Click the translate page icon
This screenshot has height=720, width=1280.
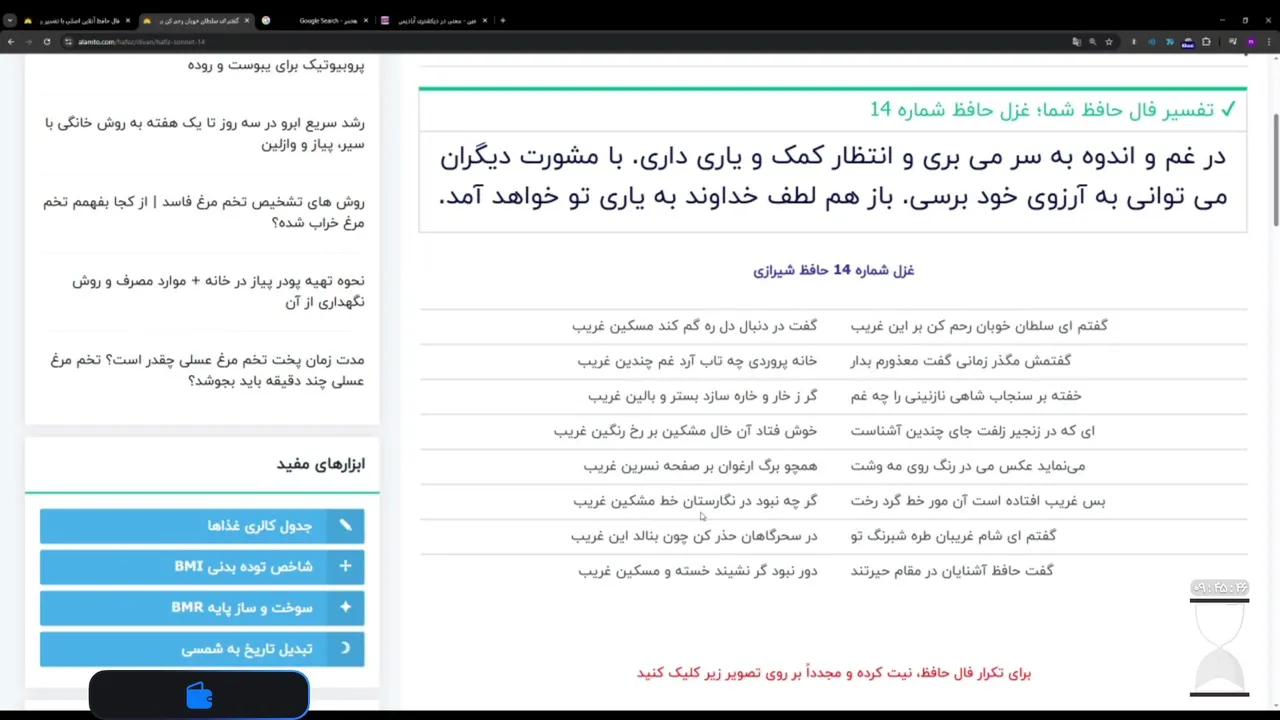[x=1076, y=42]
